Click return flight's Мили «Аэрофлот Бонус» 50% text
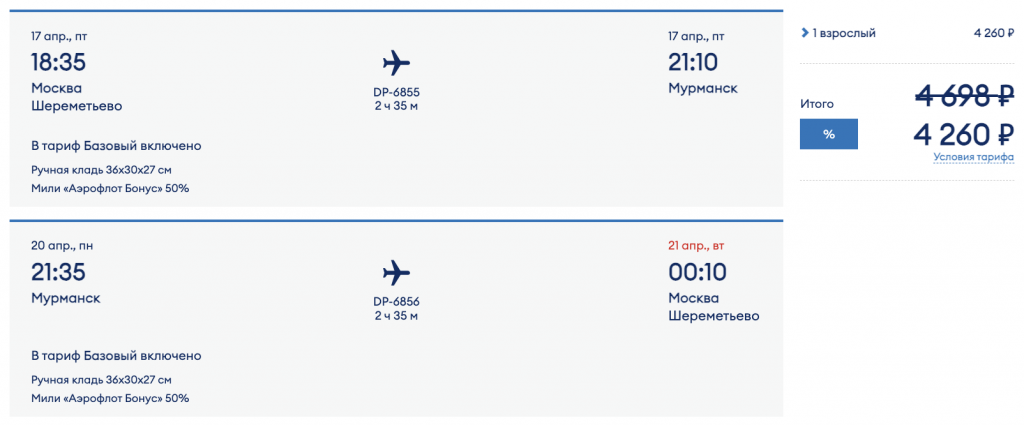The height and width of the screenshot is (425, 1024). [110, 398]
